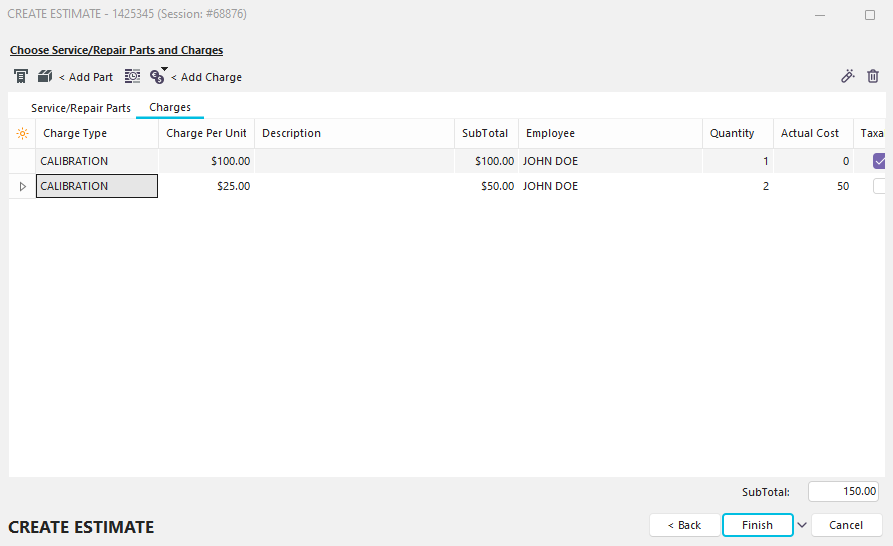Expand the second CALIBRATION row arrow
893x546 pixels.
pyautogui.click(x=22, y=186)
